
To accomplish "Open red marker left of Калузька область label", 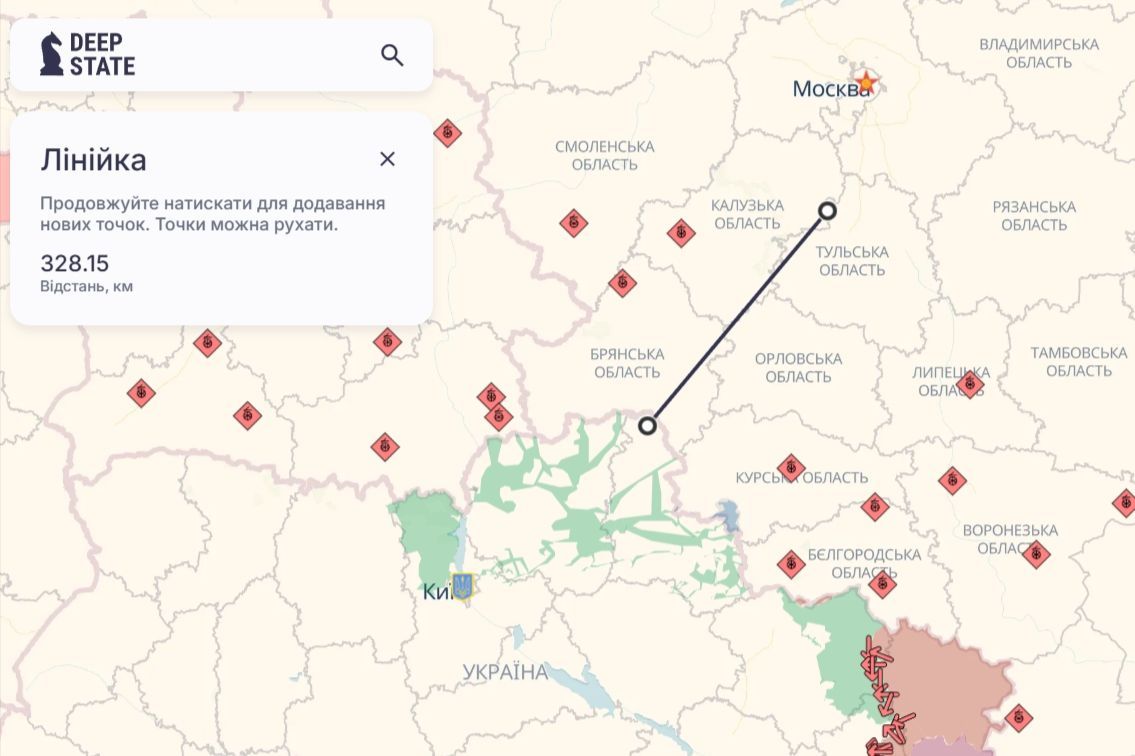I will coord(681,234).
